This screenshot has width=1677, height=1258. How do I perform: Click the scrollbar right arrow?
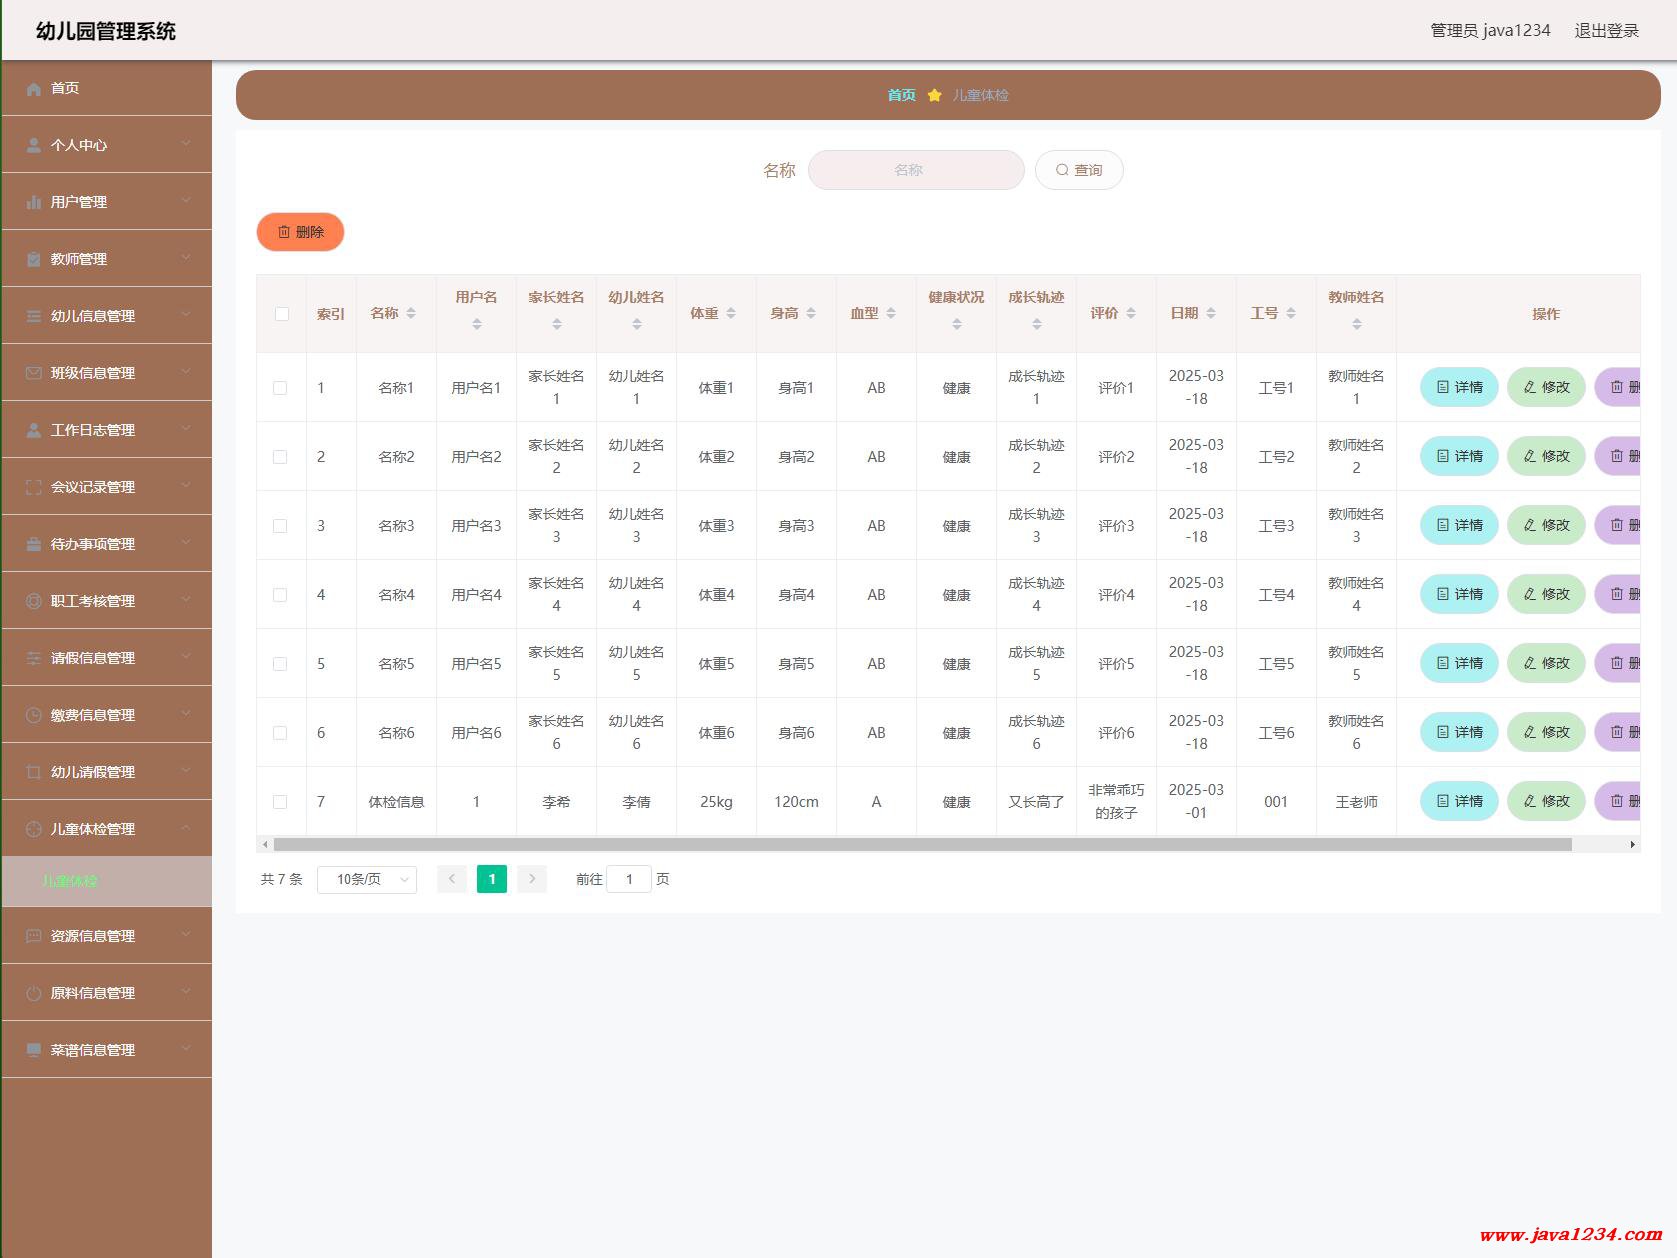coord(1633,845)
